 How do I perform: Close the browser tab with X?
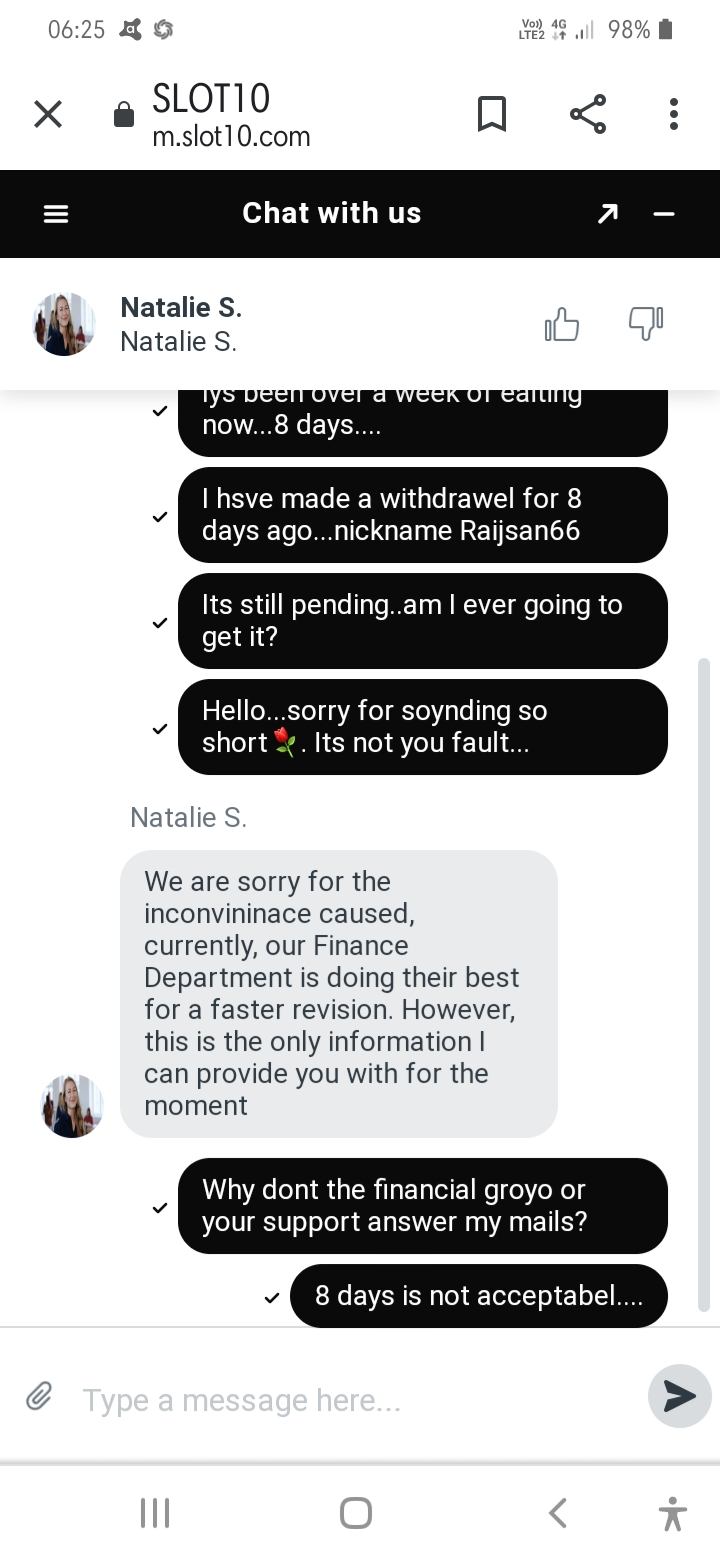coord(48,115)
